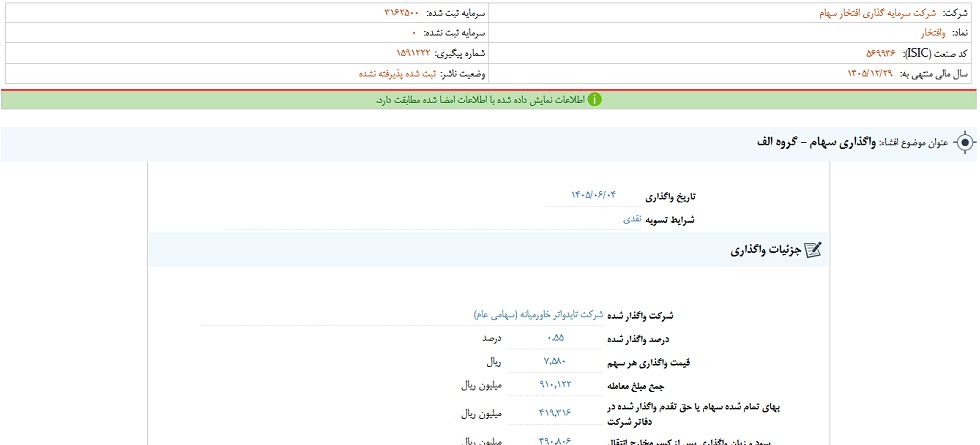
Task: Select book cost value ۴۱۹,۳۱۶
Action: [554, 414]
